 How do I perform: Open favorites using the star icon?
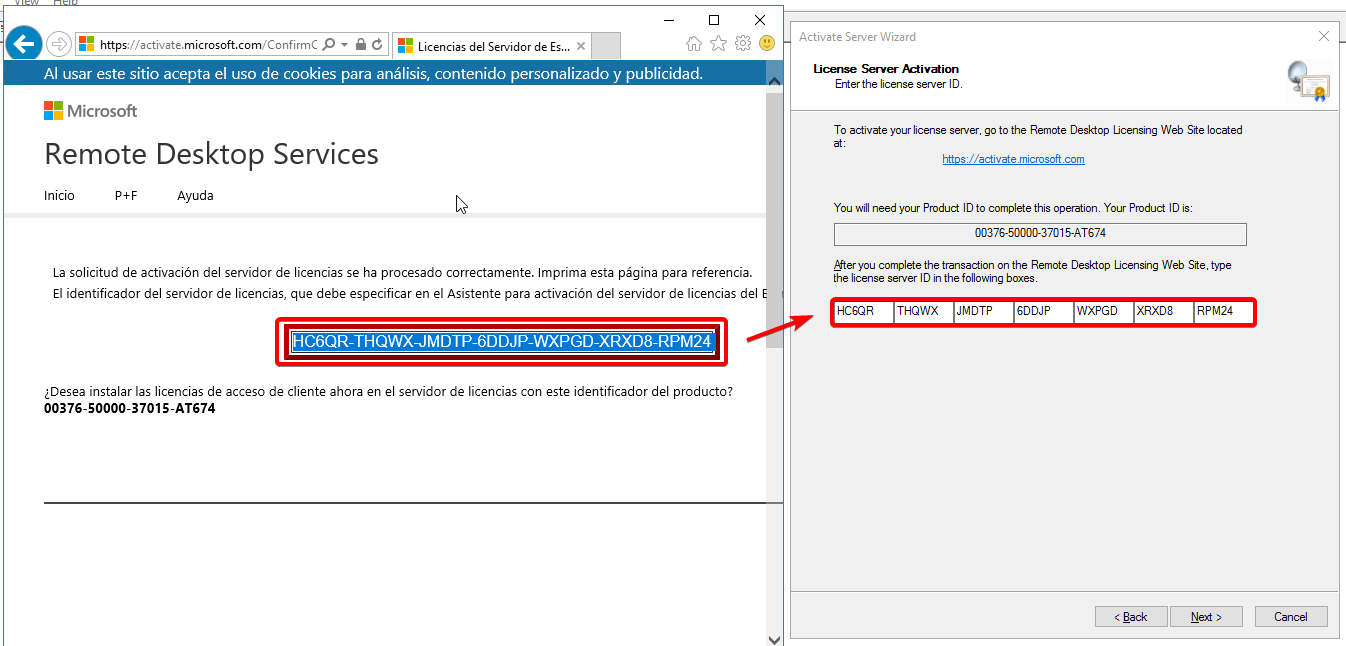(719, 43)
